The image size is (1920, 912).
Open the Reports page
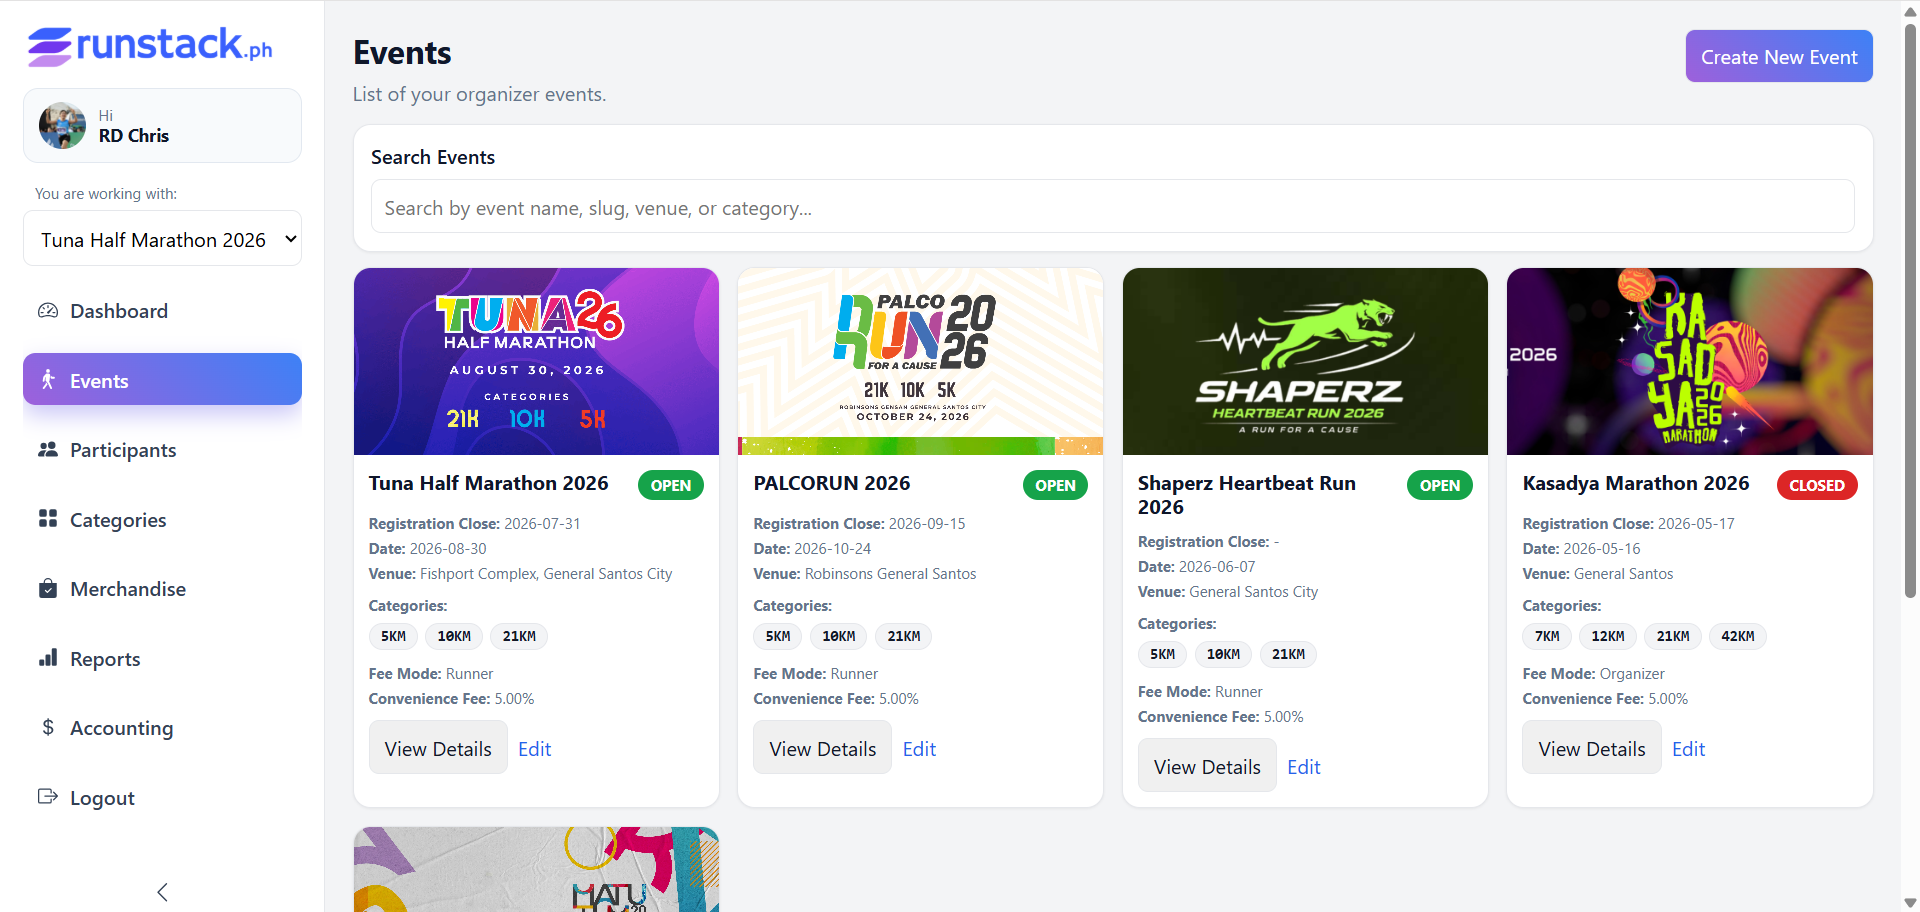click(x=162, y=659)
